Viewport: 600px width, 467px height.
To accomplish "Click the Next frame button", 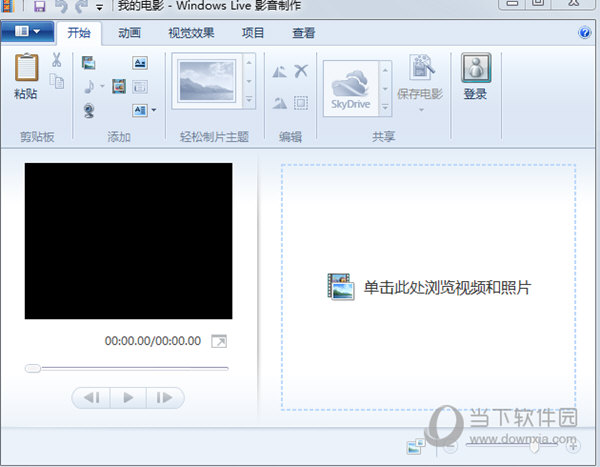I will (x=165, y=398).
